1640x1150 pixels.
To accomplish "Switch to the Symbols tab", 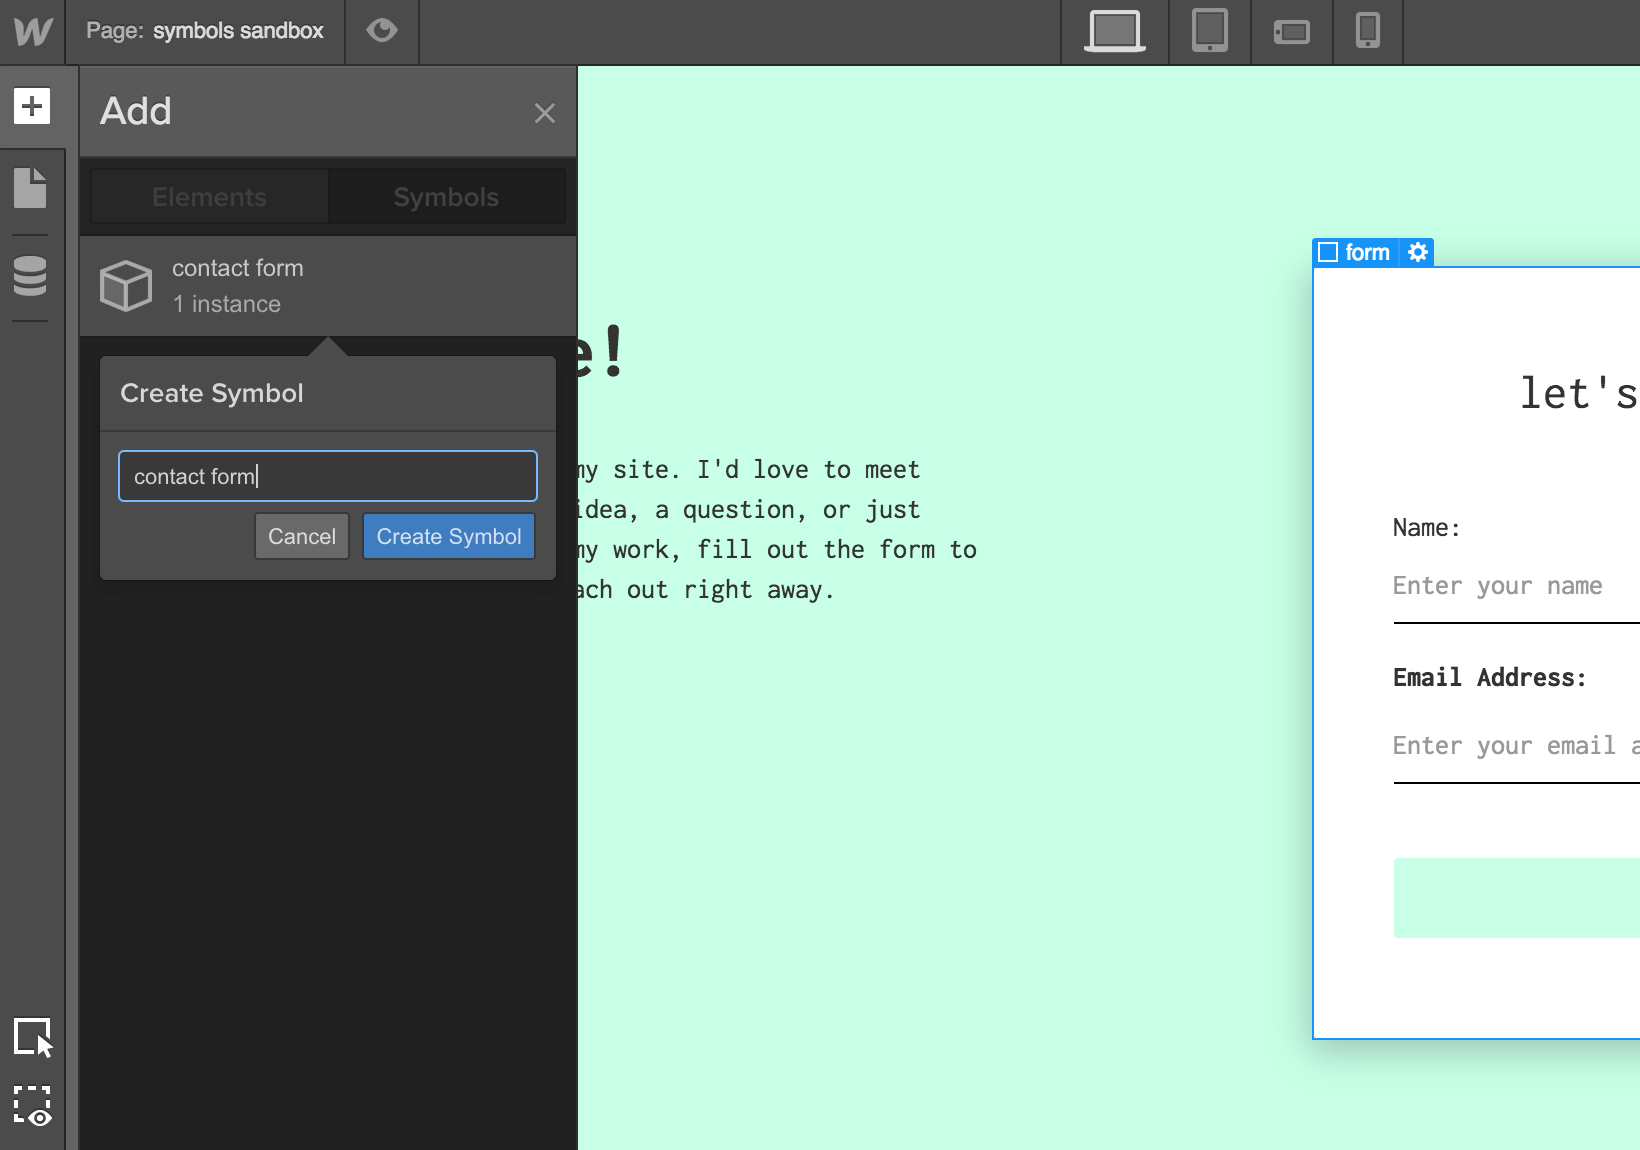I will click(446, 197).
